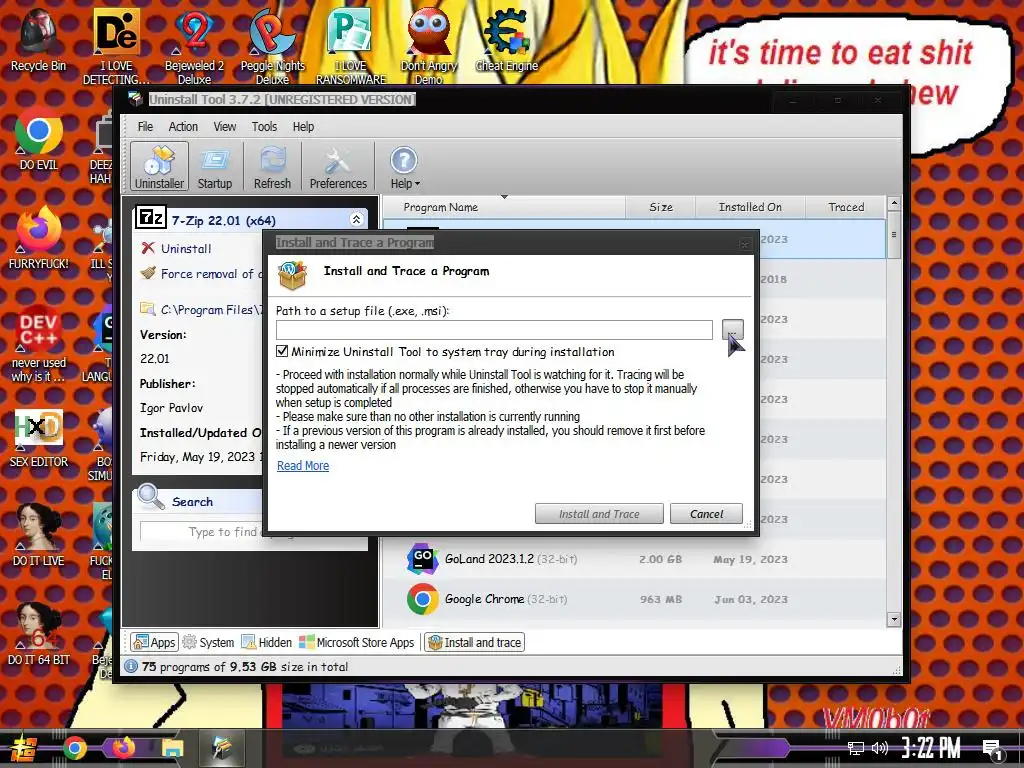Click the browse button for setup file
The image size is (1024, 768).
click(733, 329)
